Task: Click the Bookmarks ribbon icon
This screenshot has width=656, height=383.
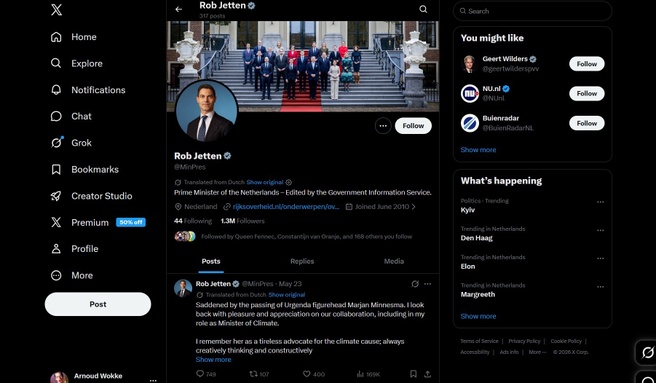Action: pyautogui.click(x=56, y=170)
